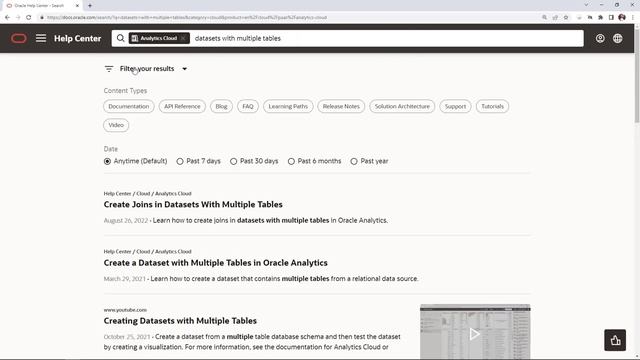Viewport: 640px width, 360px height.
Task: Open the user account icon
Action: pyautogui.click(x=600, y=38)
